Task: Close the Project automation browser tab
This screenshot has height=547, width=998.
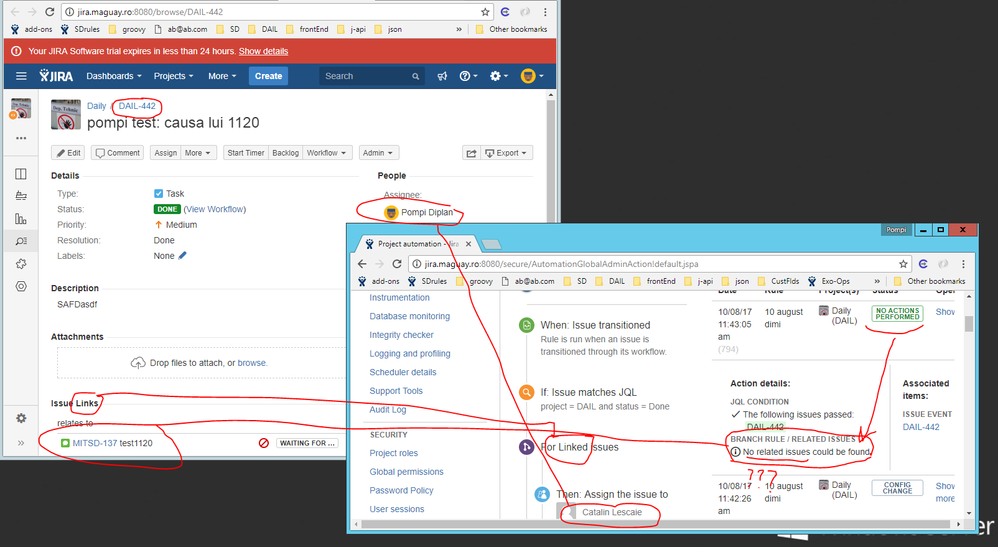Action: click(468, 244)
